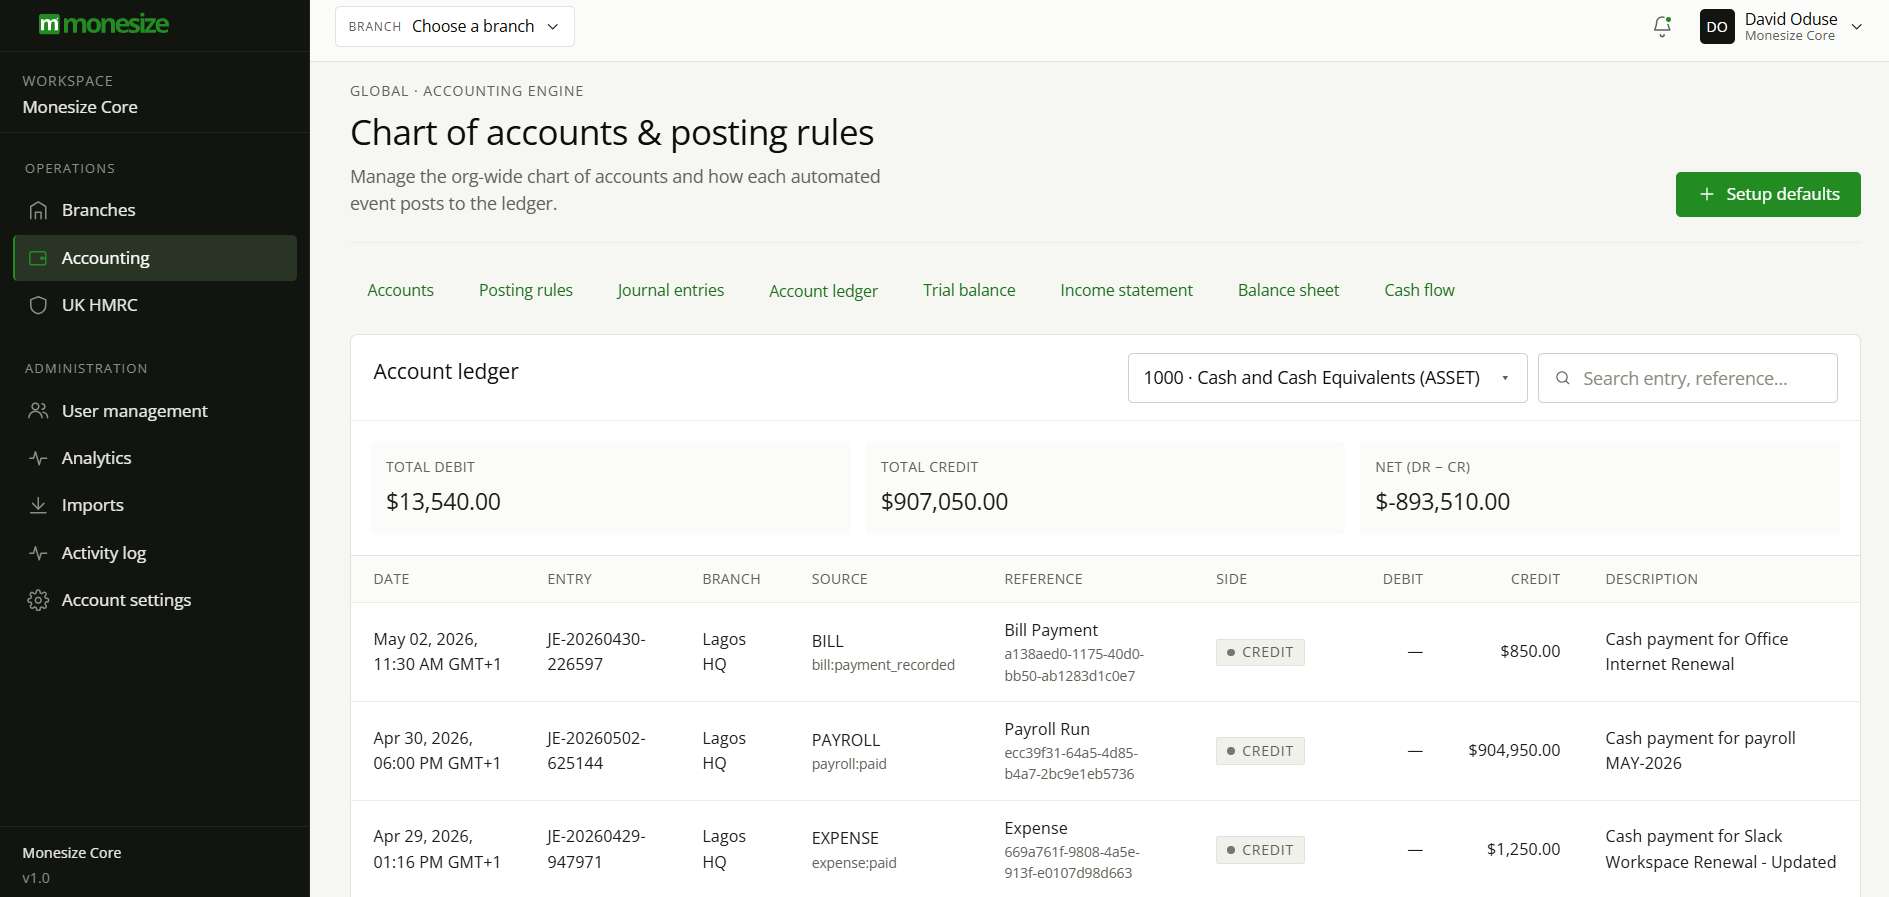Click the Office Internet Renewal description

click(1697, 652)
